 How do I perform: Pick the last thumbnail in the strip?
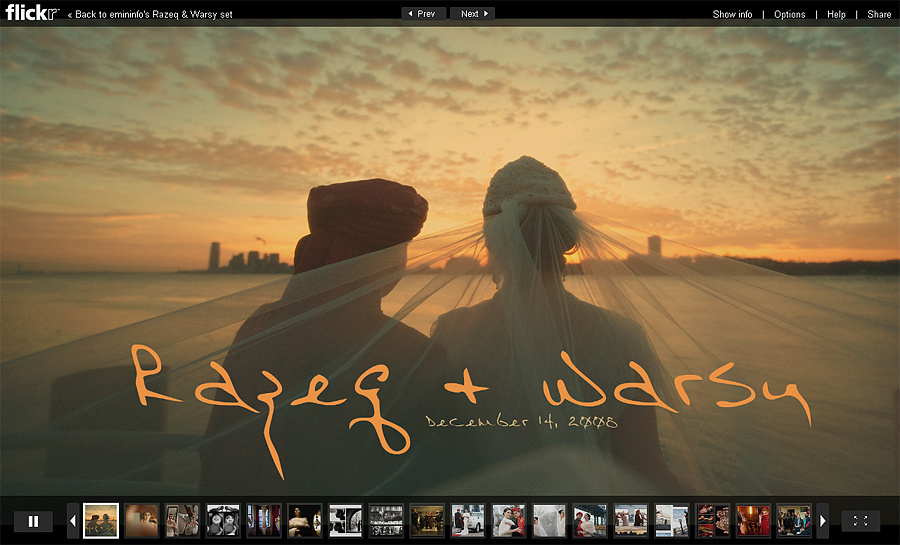(794, 521)
